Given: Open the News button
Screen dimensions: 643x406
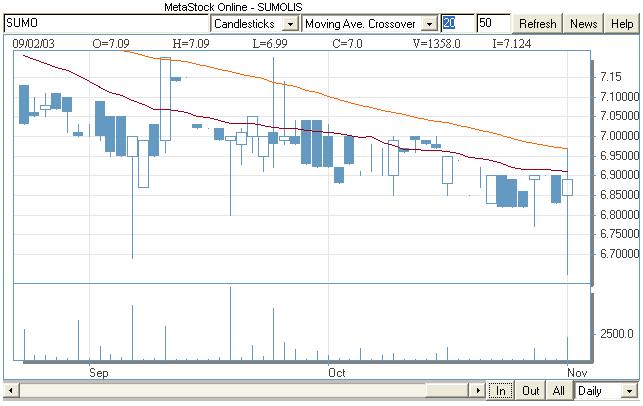Looking at the screenshot, I should click(584, 24).
